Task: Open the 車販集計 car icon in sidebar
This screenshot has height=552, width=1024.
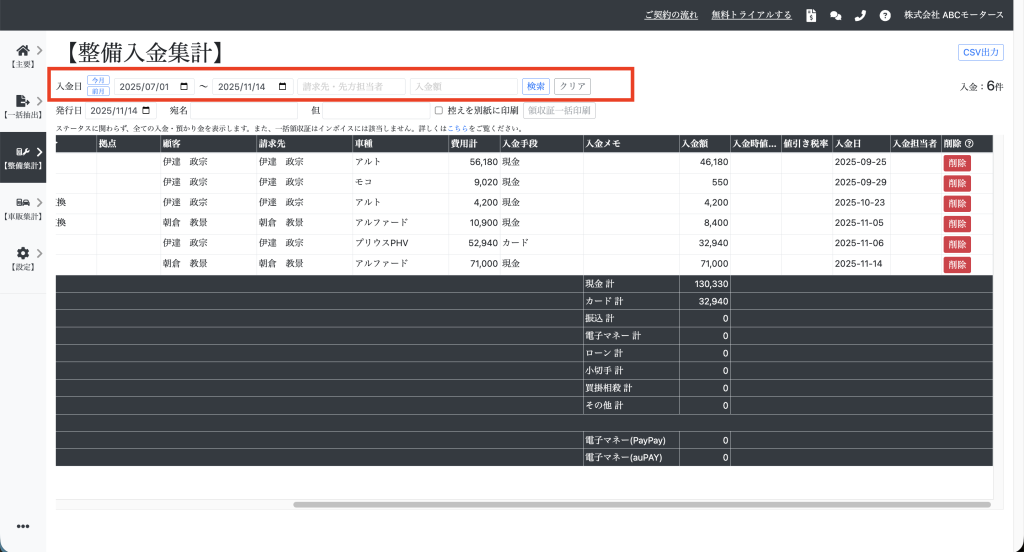Action: click(x=22, y=203)
